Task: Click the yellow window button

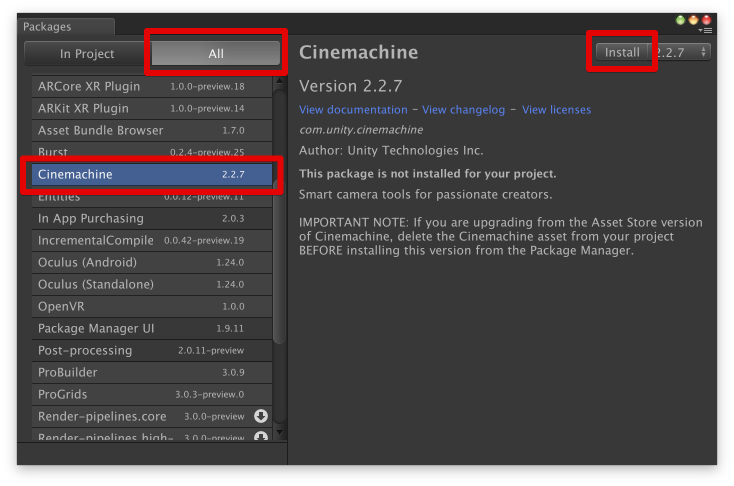Action: click(x=693, y=20)
